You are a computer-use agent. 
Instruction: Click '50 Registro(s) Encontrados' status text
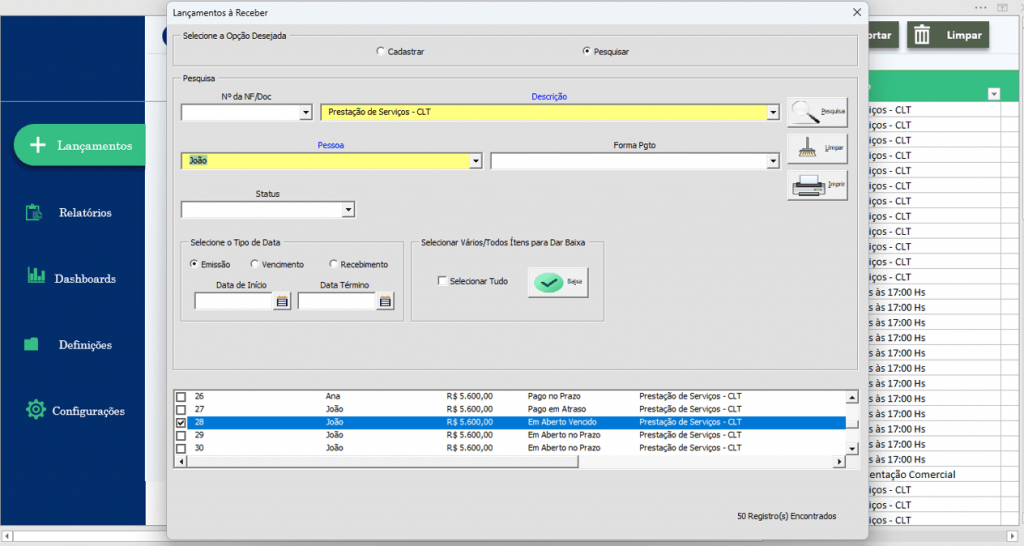click(x=786, y=516)
